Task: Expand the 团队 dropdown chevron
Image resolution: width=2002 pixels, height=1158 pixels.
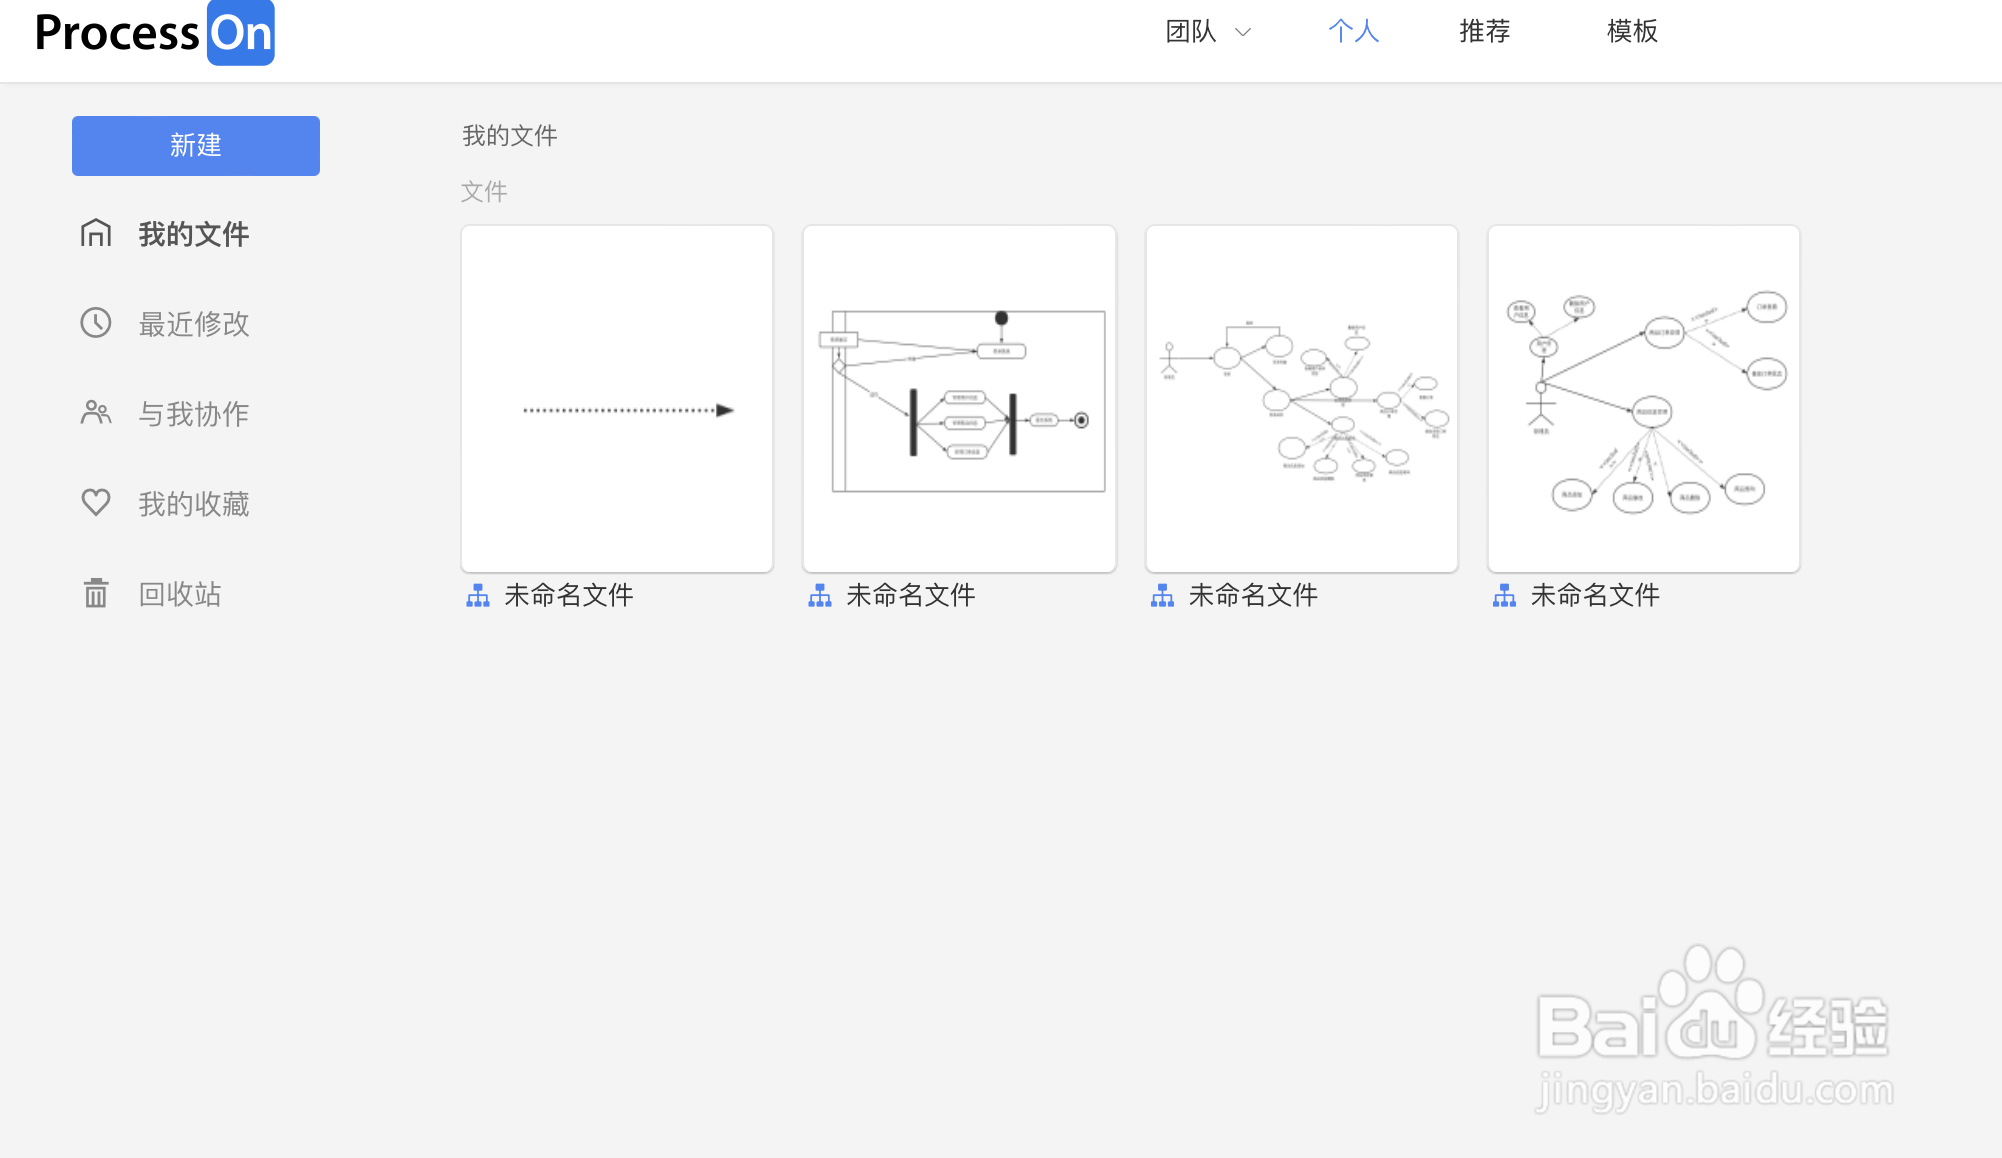Action: click(x=1243, y=32)
